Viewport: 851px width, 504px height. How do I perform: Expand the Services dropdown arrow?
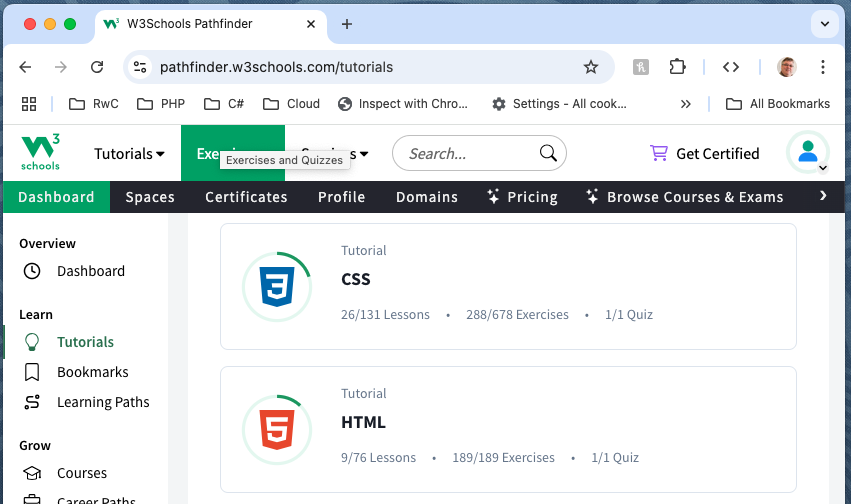click(x=364, y=154)
